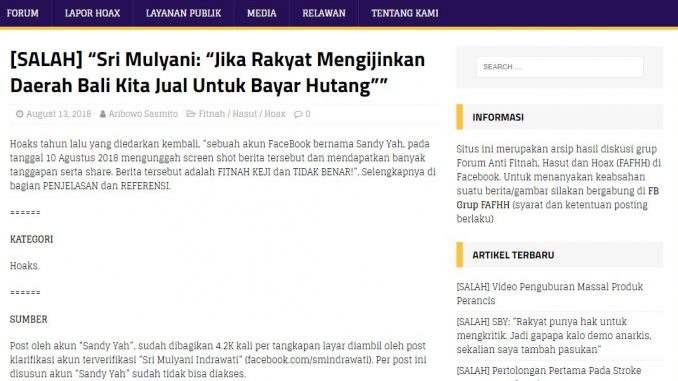The height and width of the screenshot is (381, 678).
Task: Open SBY Rakyat punya hak untuk mengkritik article
Action: (x=554, y=336)
